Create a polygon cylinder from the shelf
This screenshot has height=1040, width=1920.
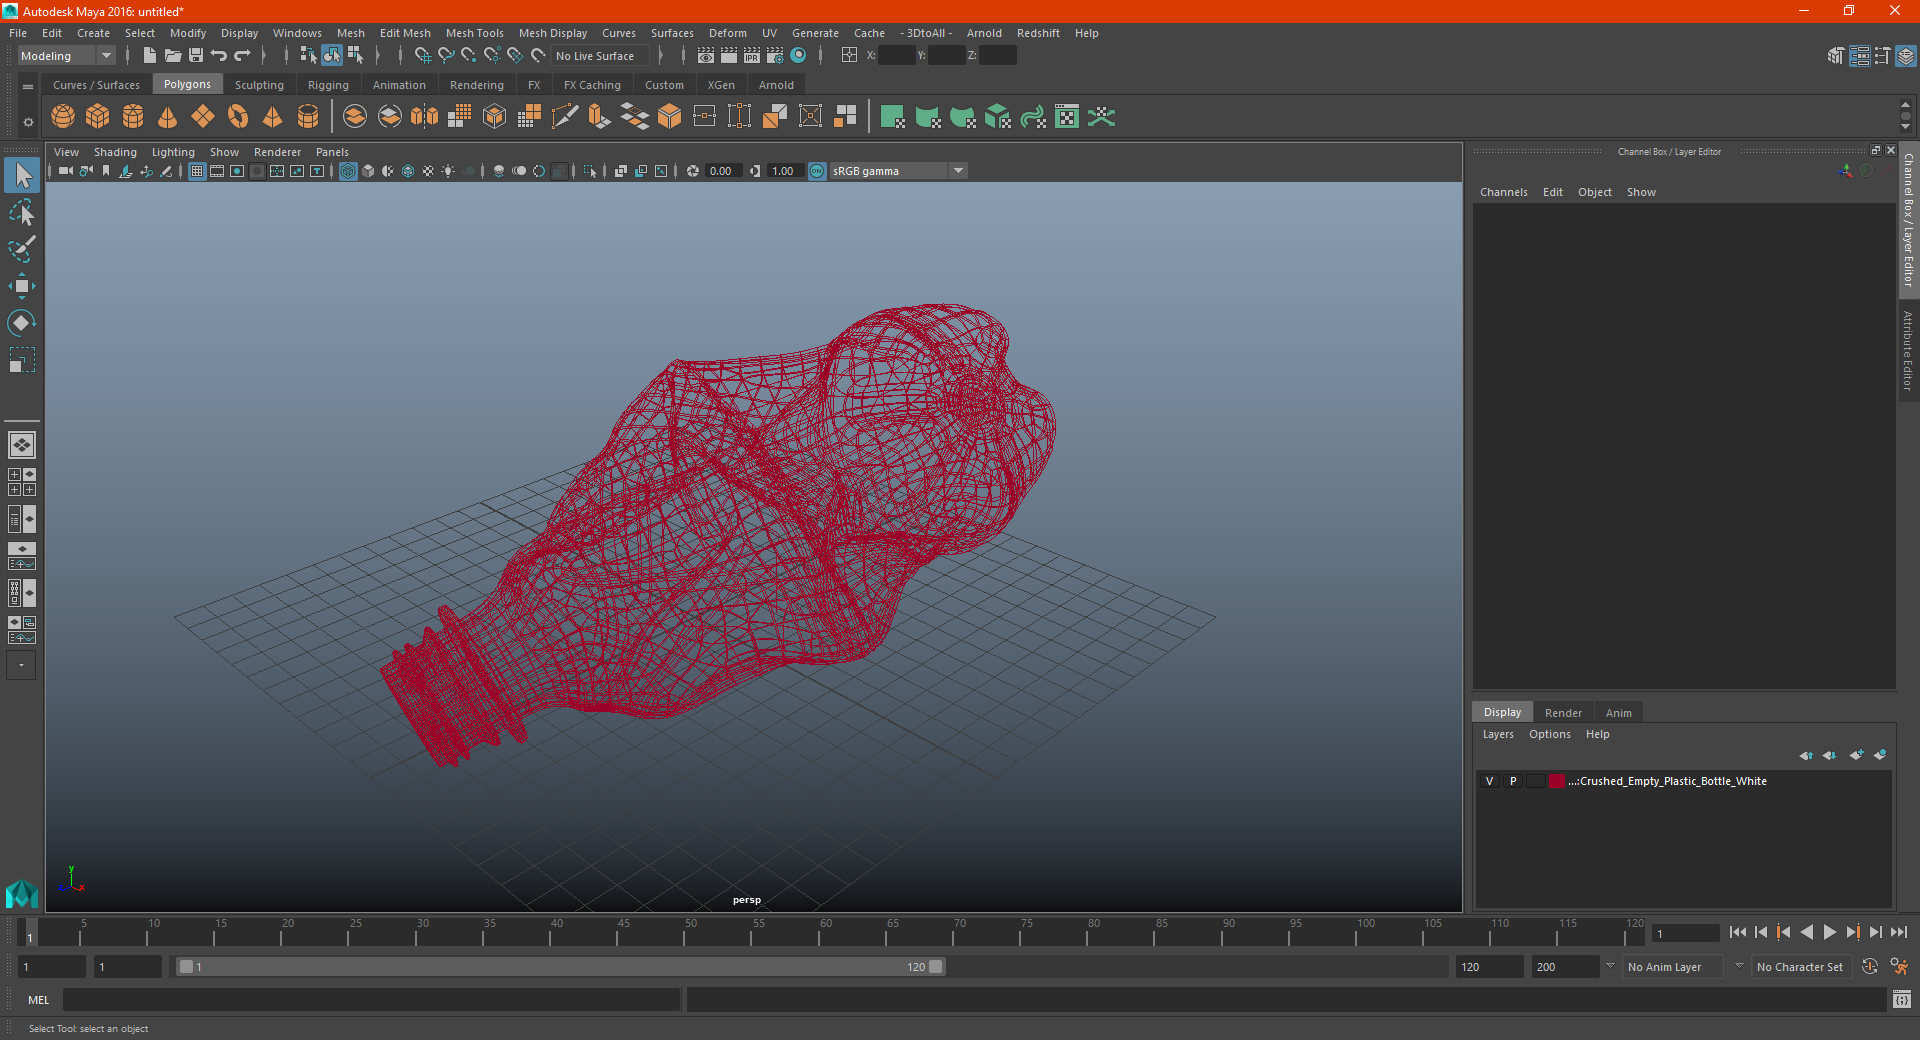click(133, 117)
